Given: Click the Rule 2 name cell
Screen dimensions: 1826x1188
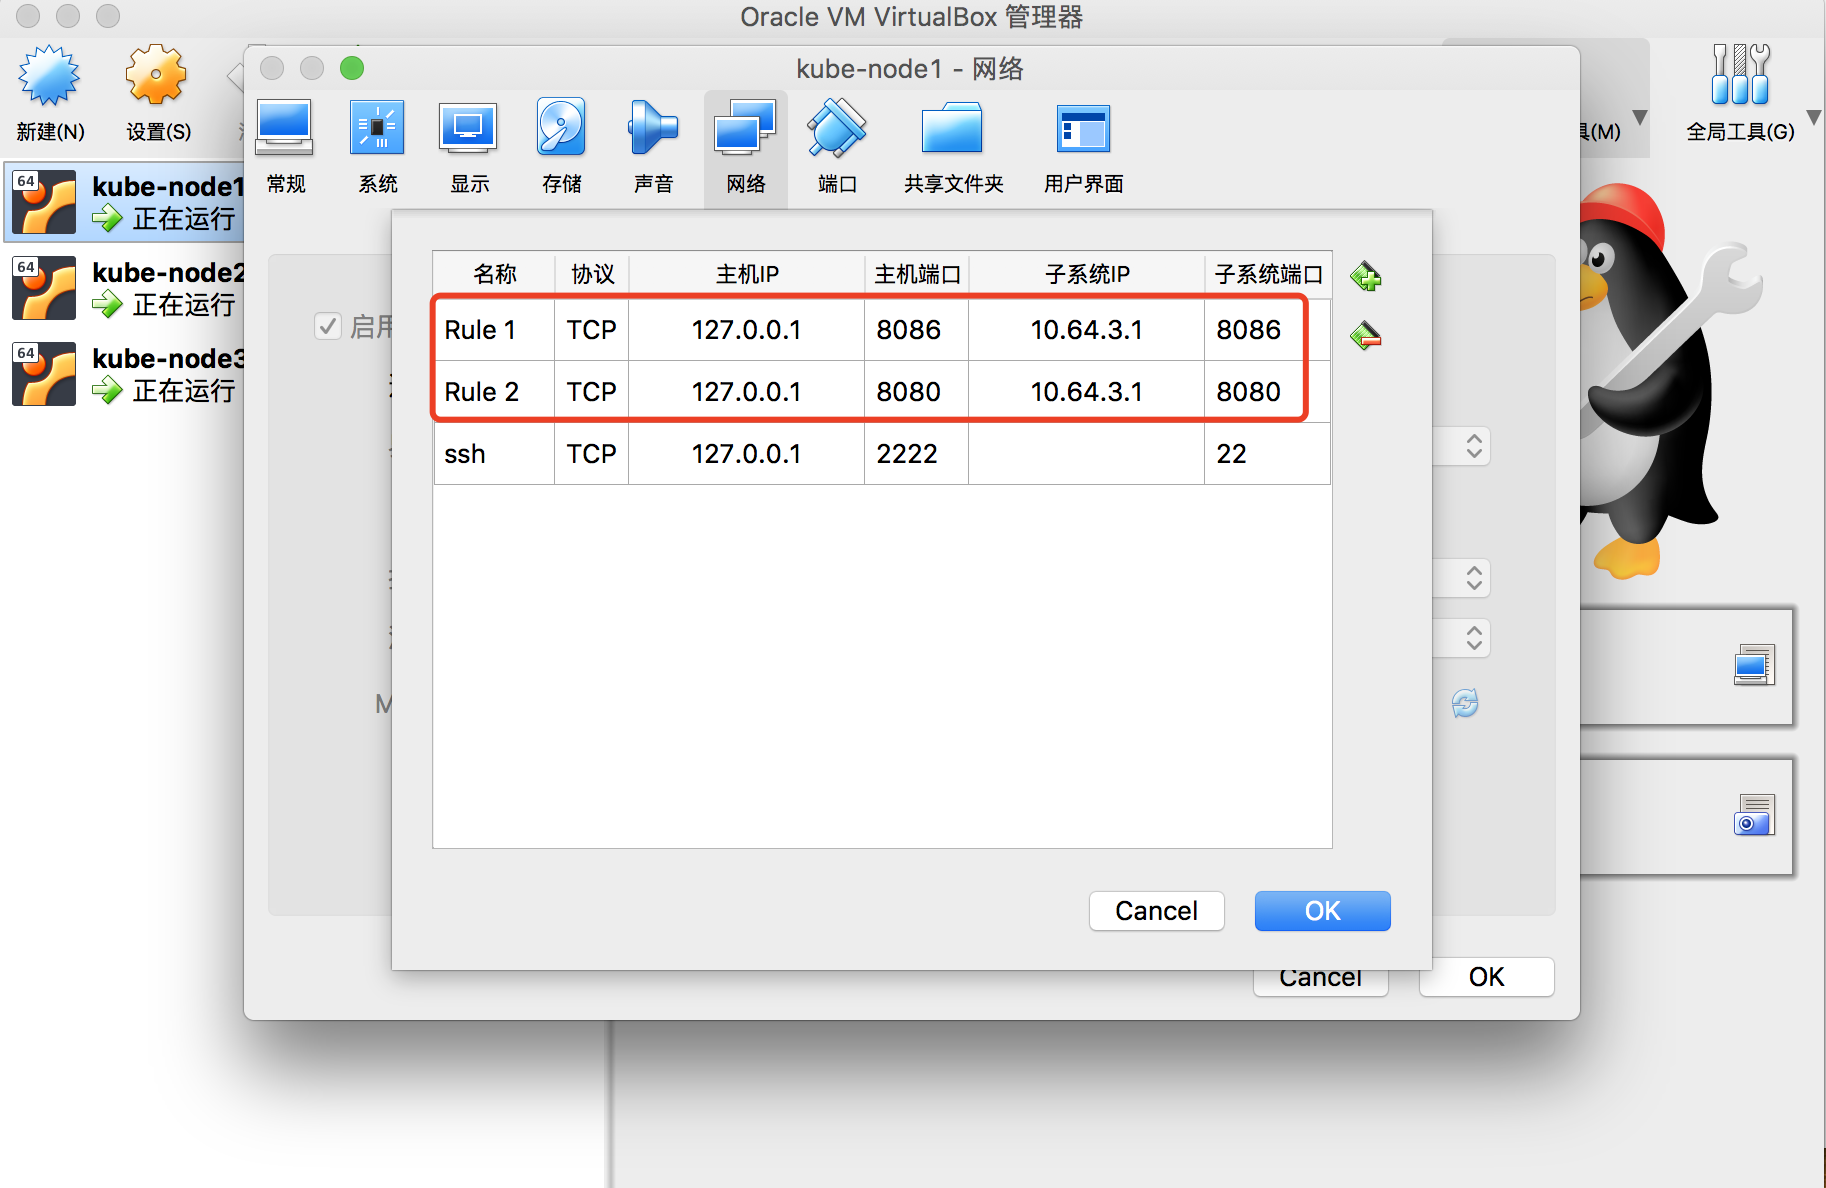Looking at the screenshot, I should (x=494, y=392).
